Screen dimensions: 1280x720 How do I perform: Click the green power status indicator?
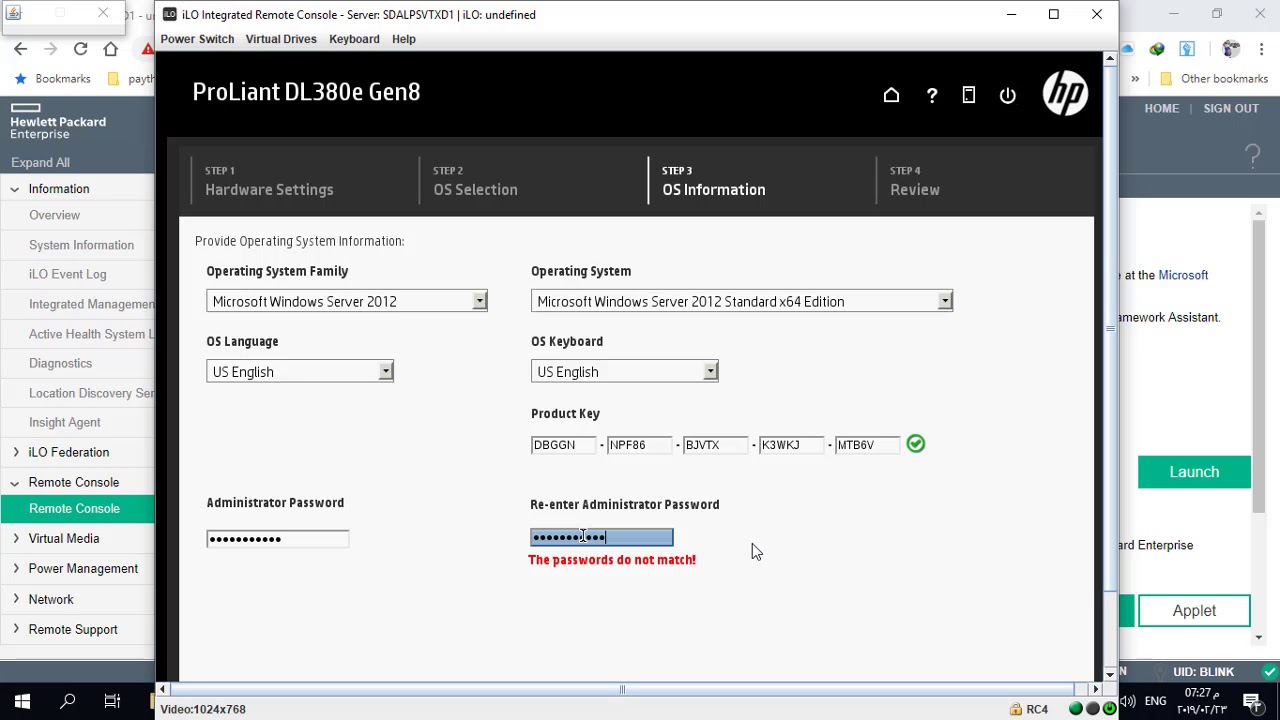point(1109,709)
